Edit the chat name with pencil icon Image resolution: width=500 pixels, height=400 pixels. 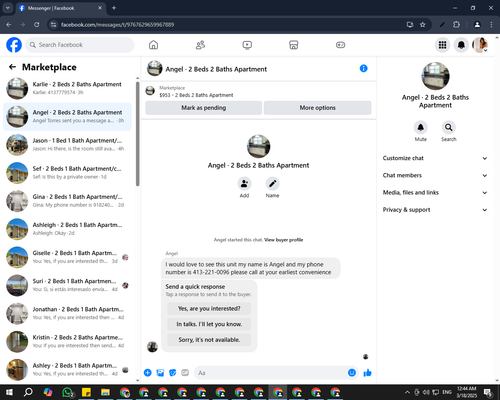click(272, 183)
